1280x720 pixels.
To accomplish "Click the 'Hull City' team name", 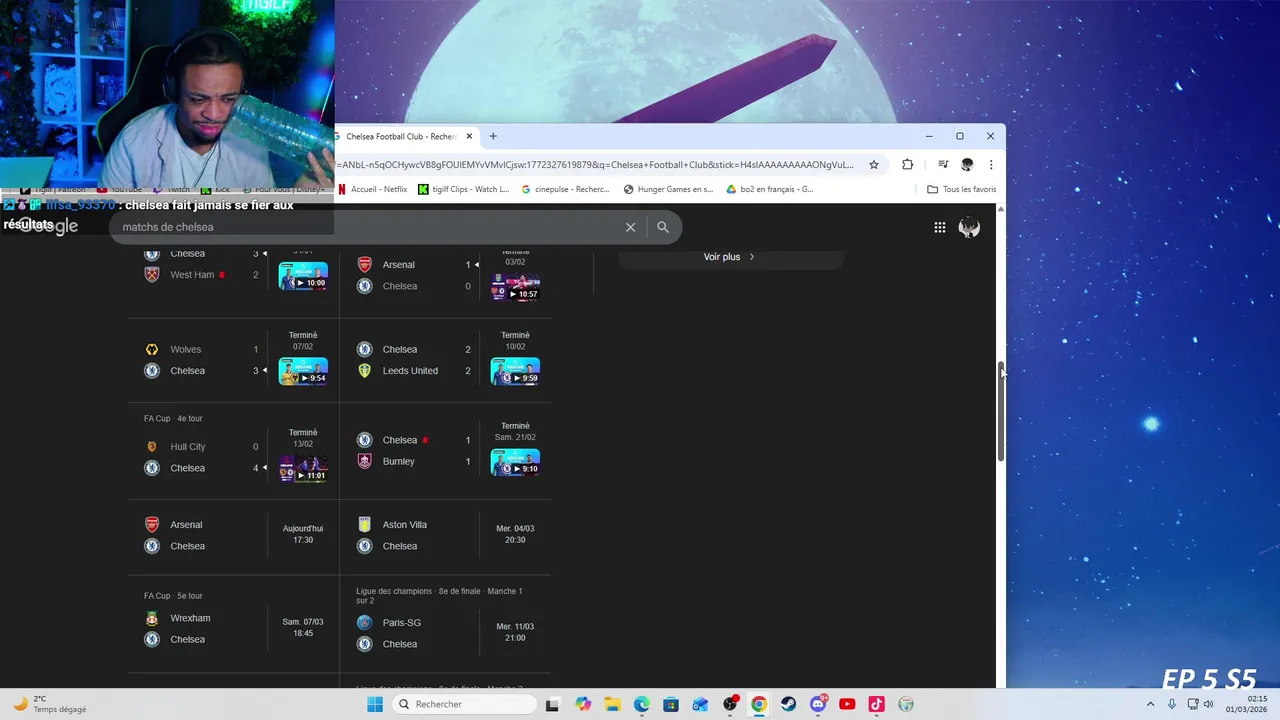I will (188, 447).
